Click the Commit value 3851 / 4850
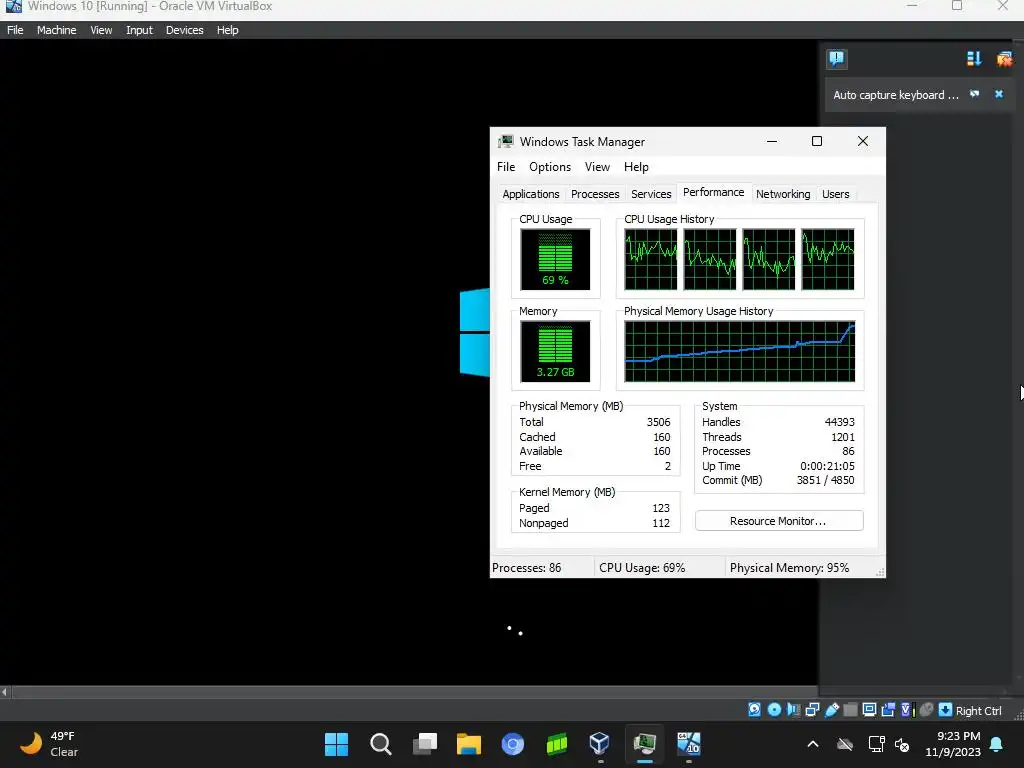The image size is (1024, 768). pos(825,480)
